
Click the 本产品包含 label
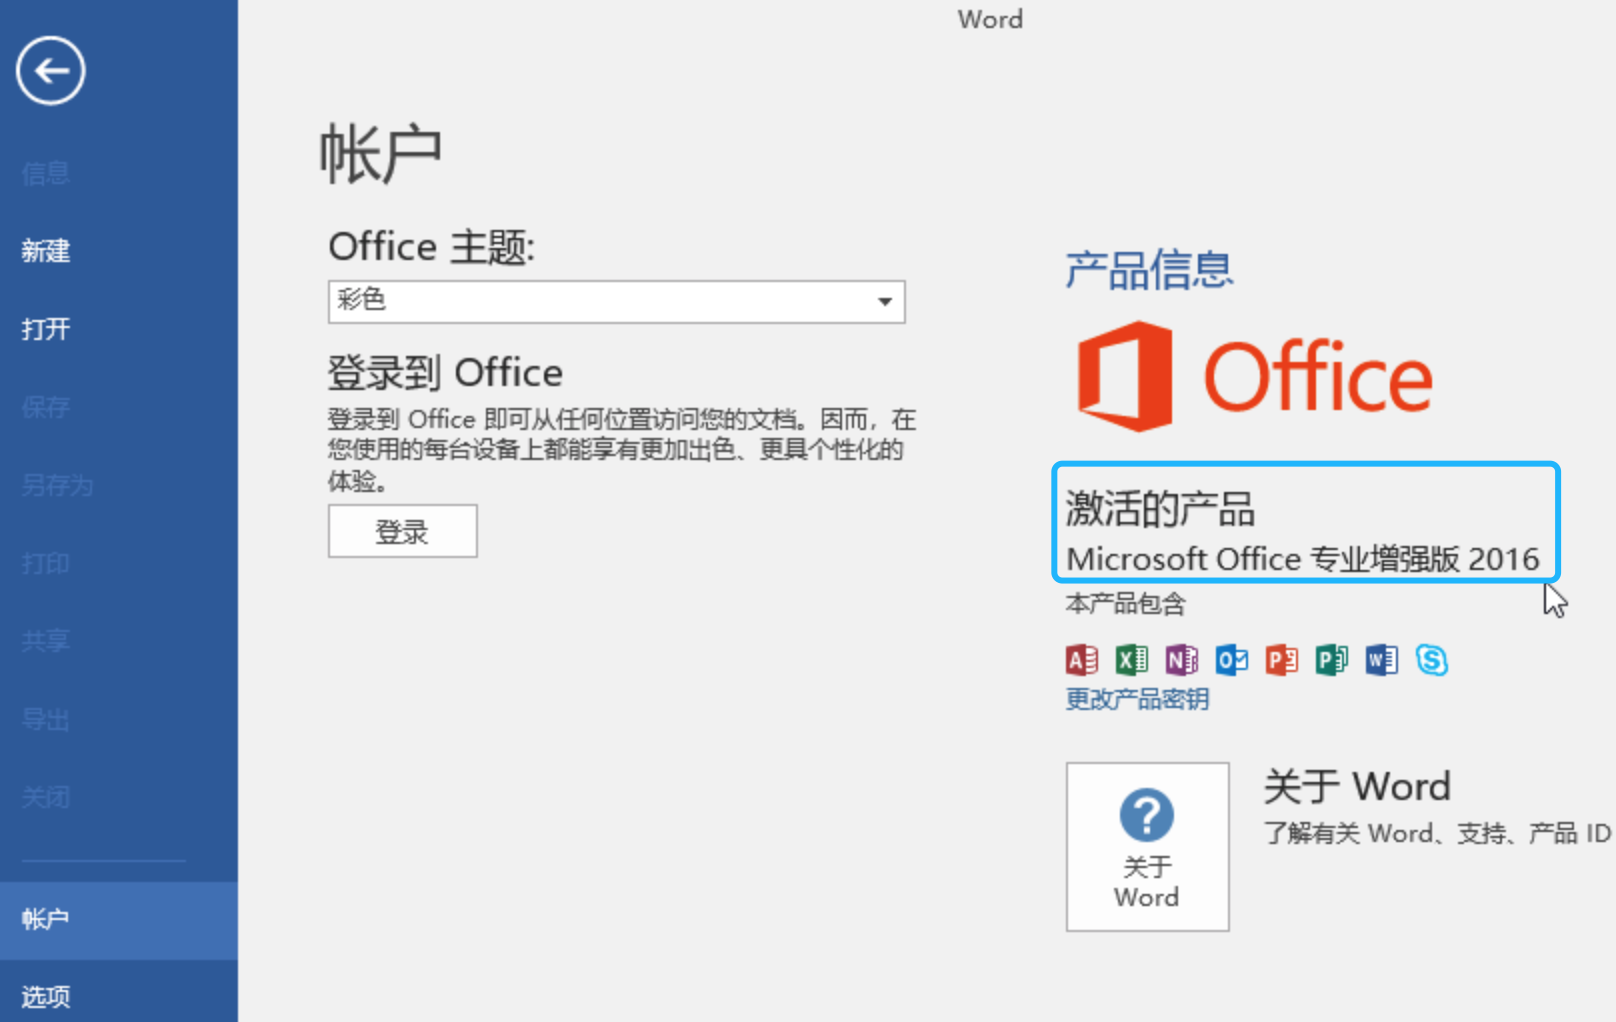(x=1125, y=604)
